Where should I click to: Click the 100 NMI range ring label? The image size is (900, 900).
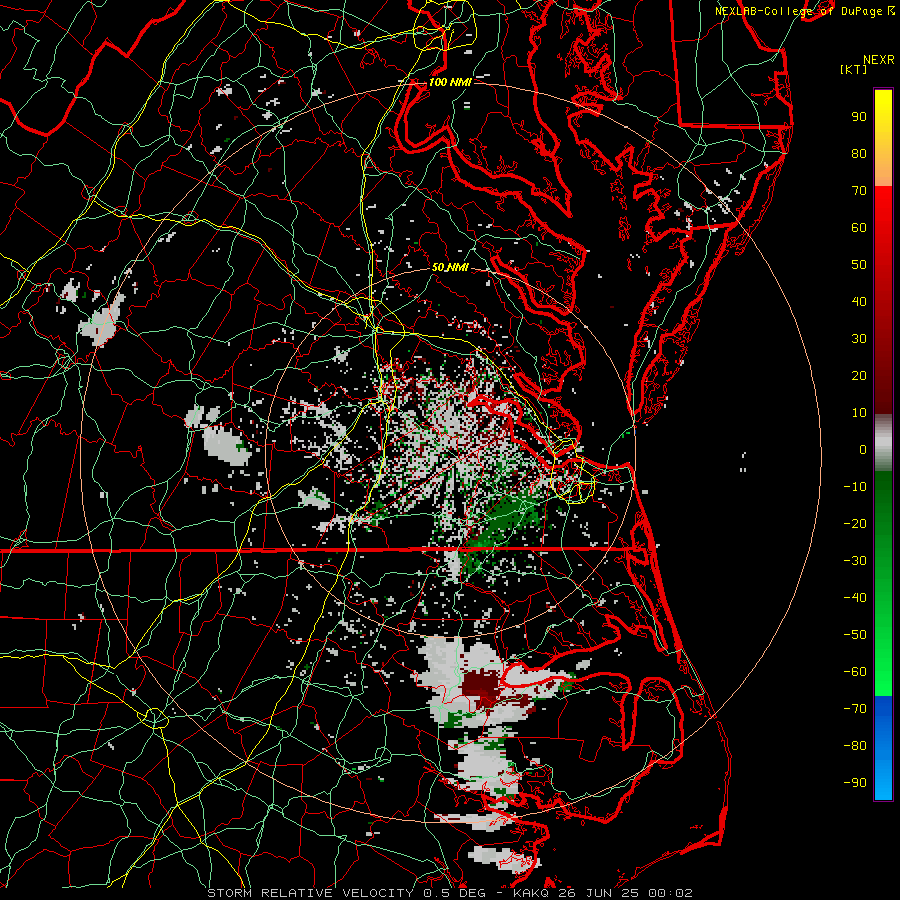450,82
